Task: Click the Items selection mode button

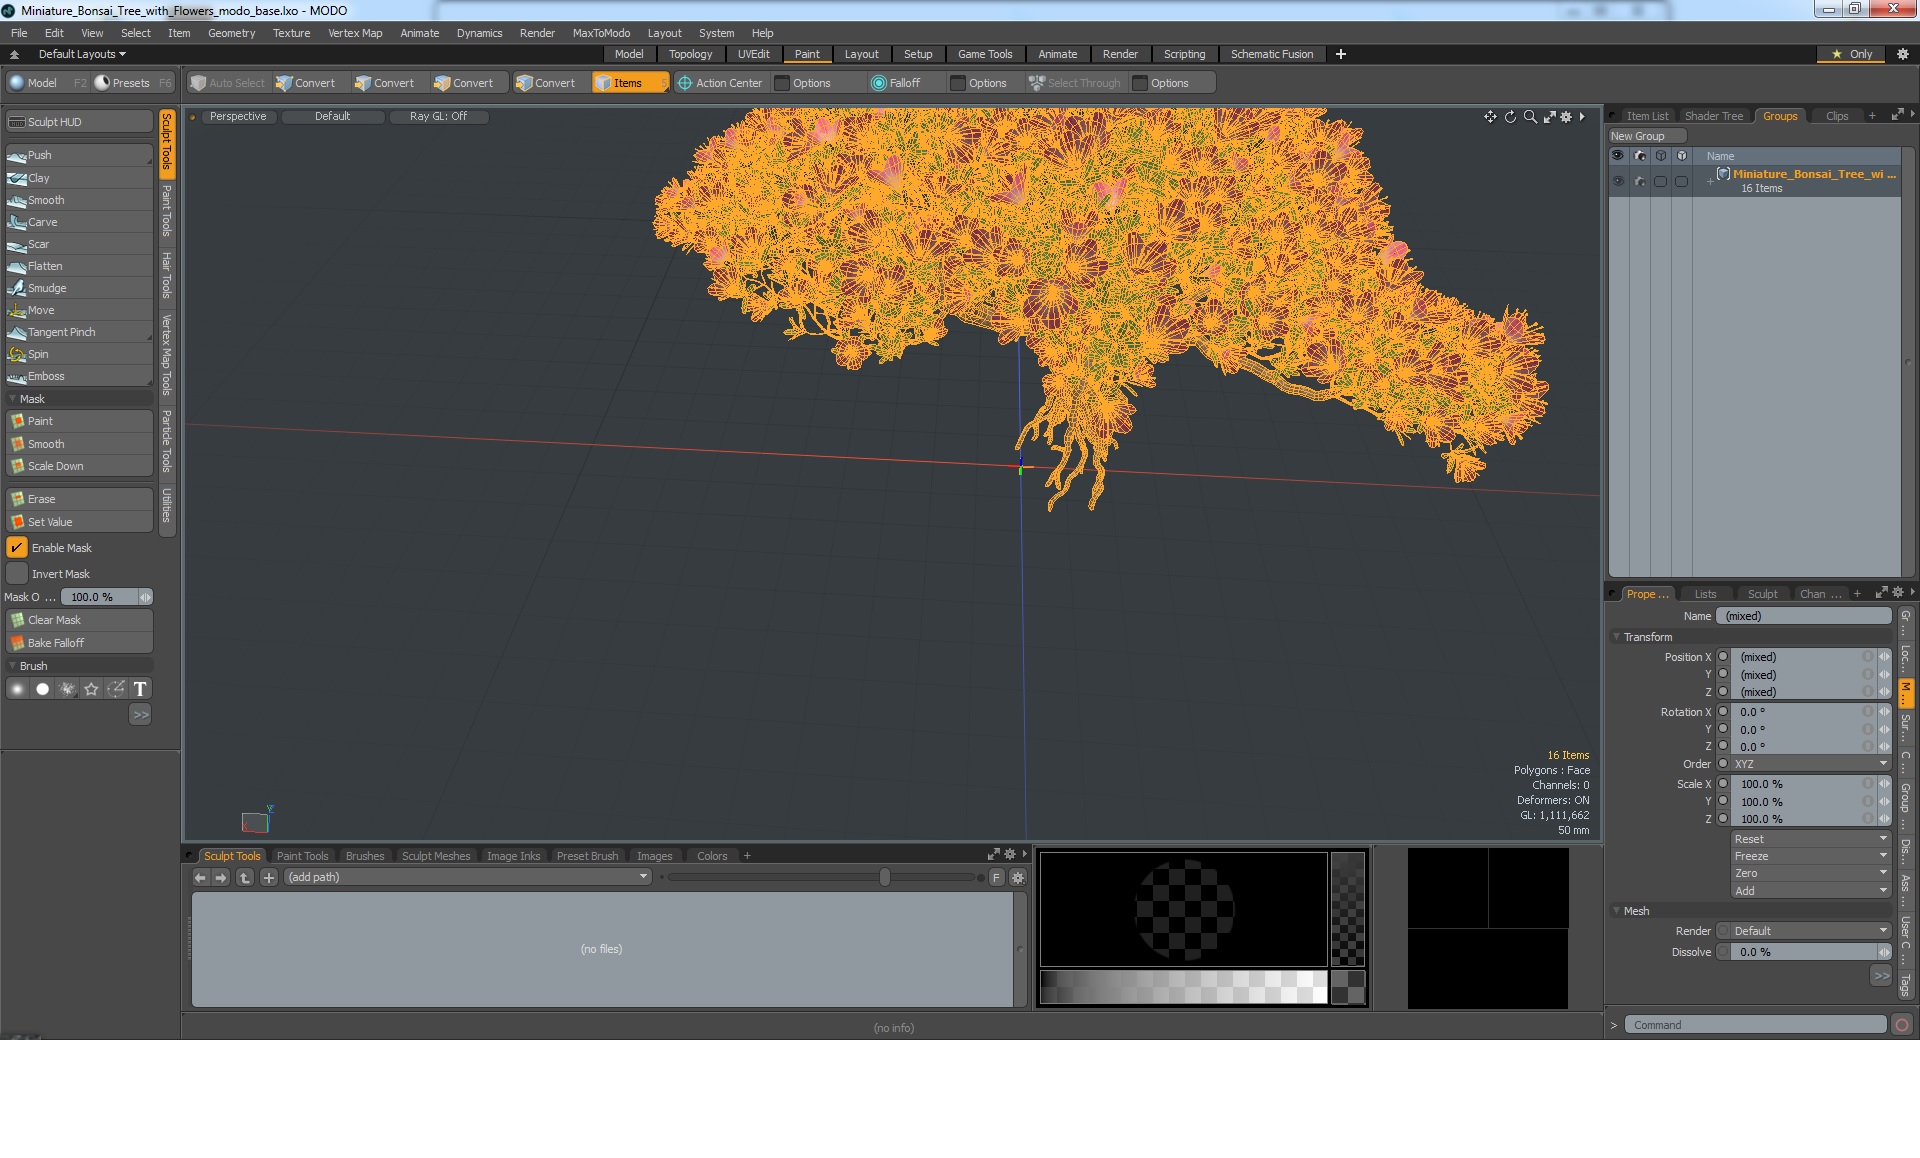Action: coord(630,83)
